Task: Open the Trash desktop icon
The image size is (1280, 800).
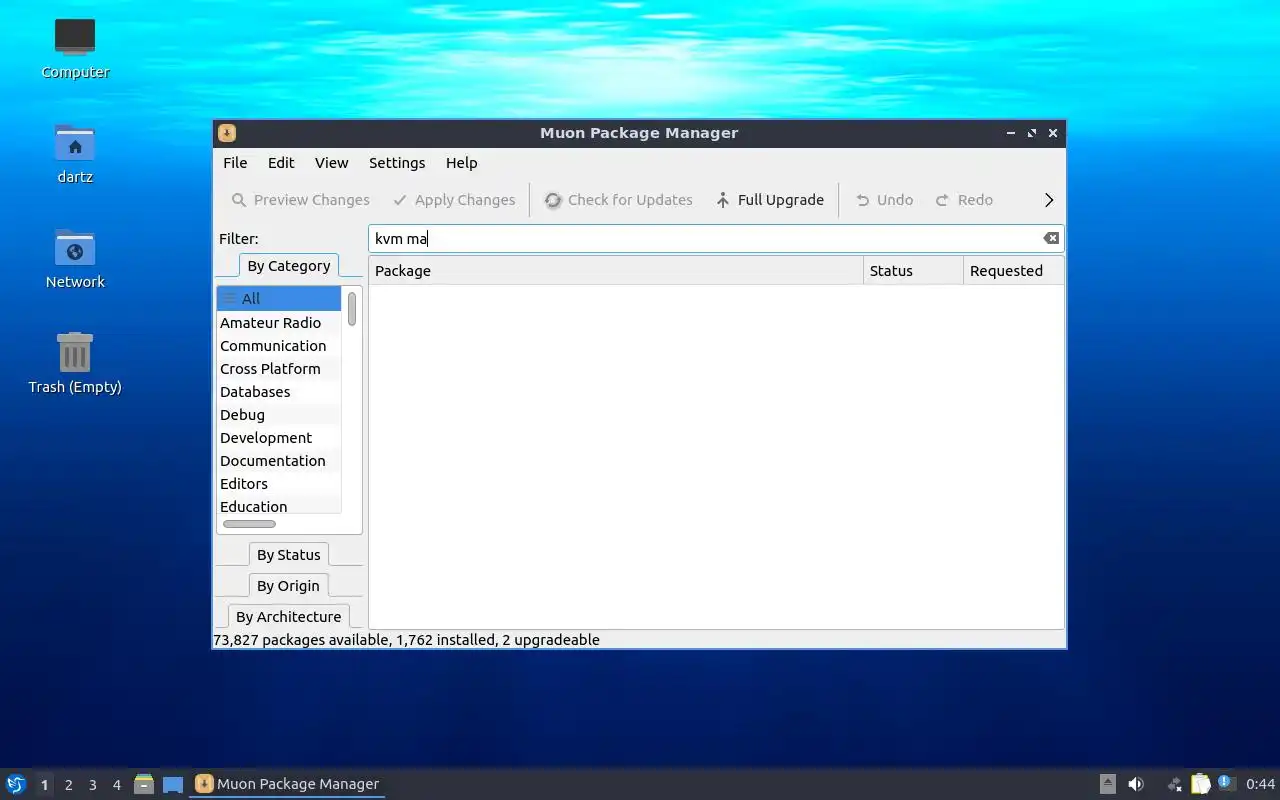Action: click(75, 363)
